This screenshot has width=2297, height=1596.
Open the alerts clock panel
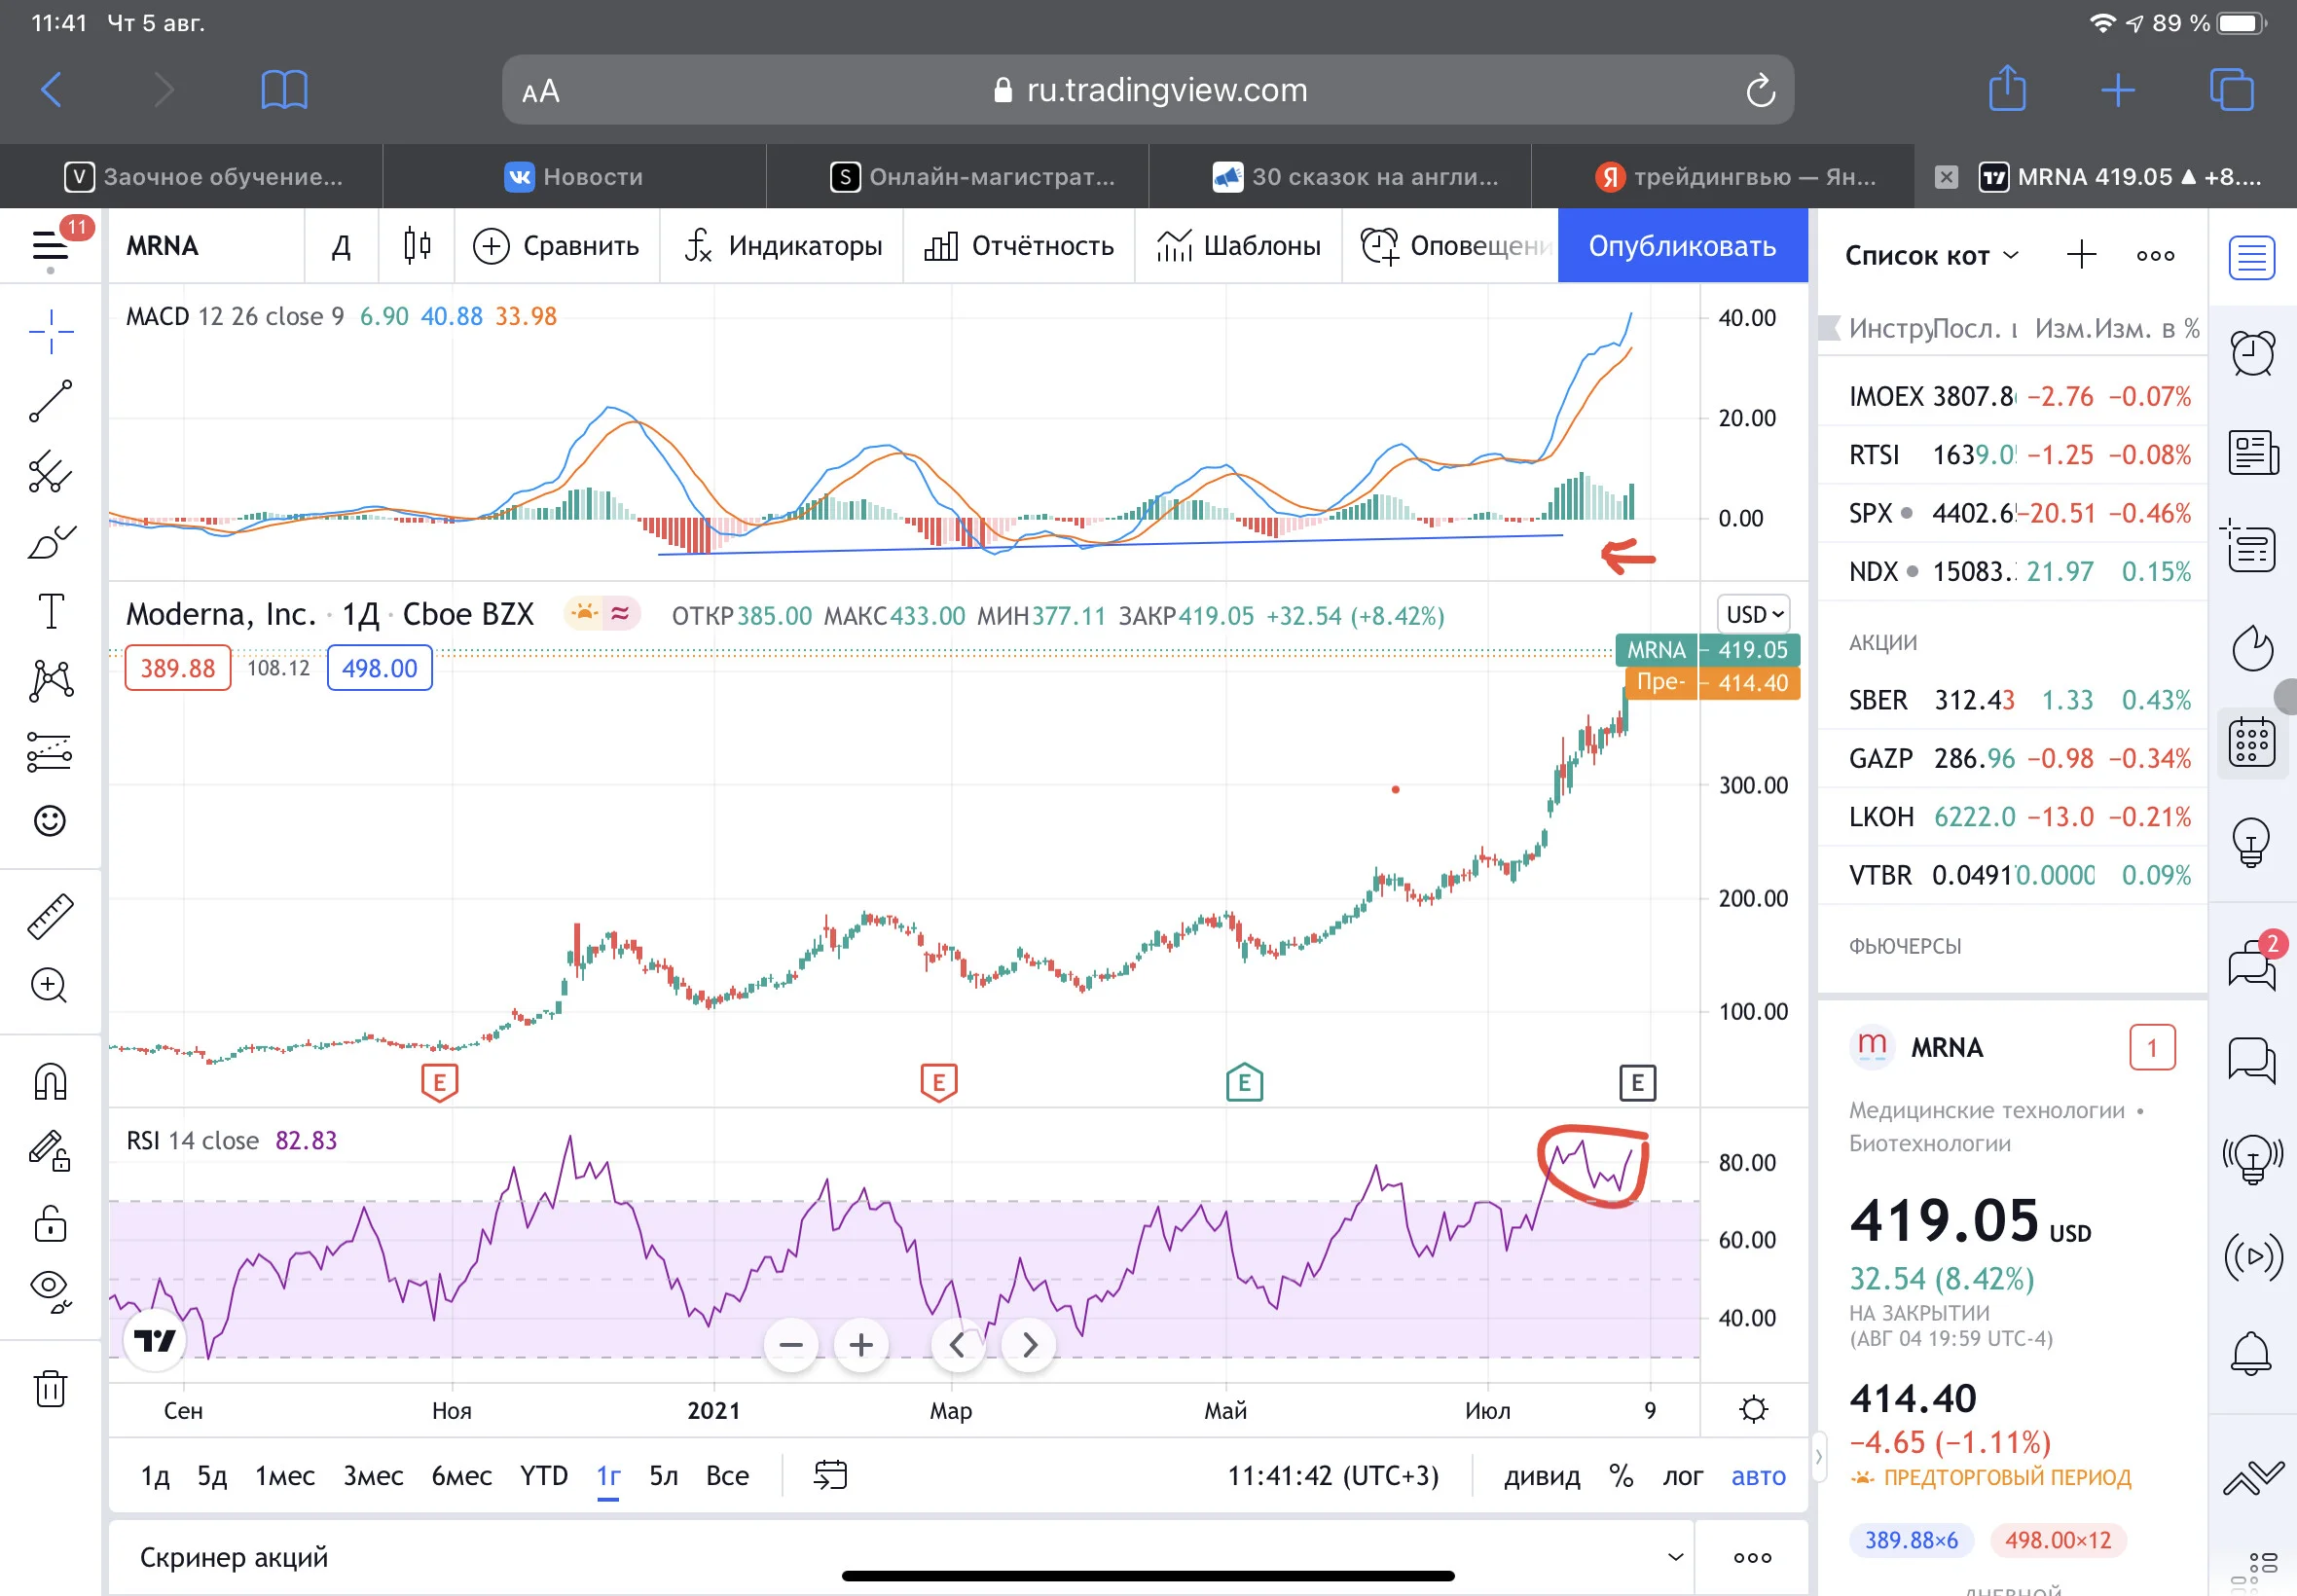tap(2252, 352)
